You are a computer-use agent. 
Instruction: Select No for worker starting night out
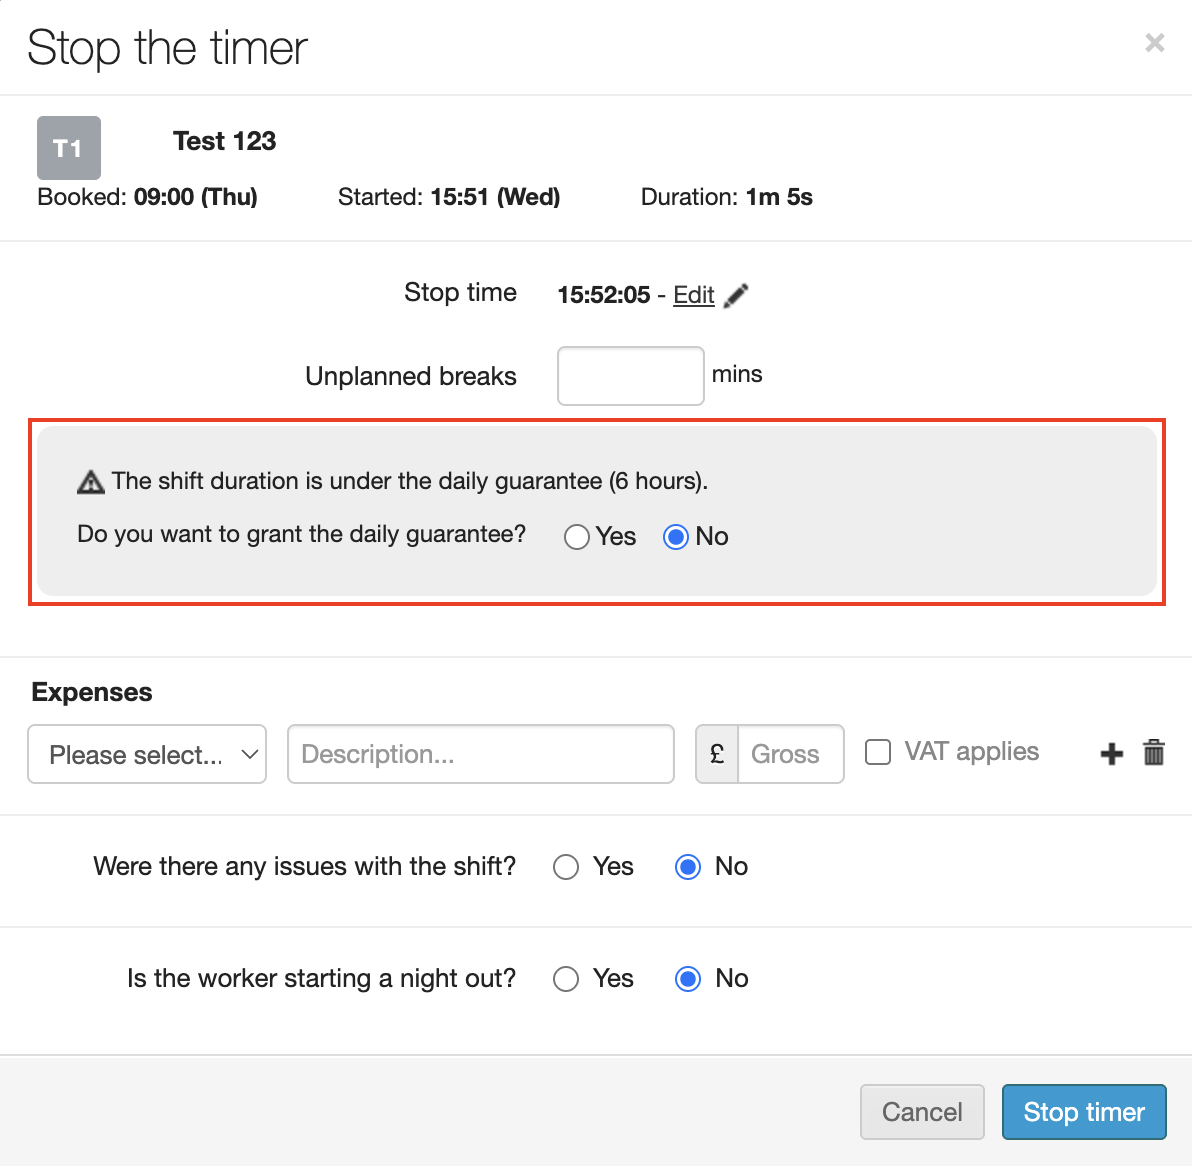[688, 979]
